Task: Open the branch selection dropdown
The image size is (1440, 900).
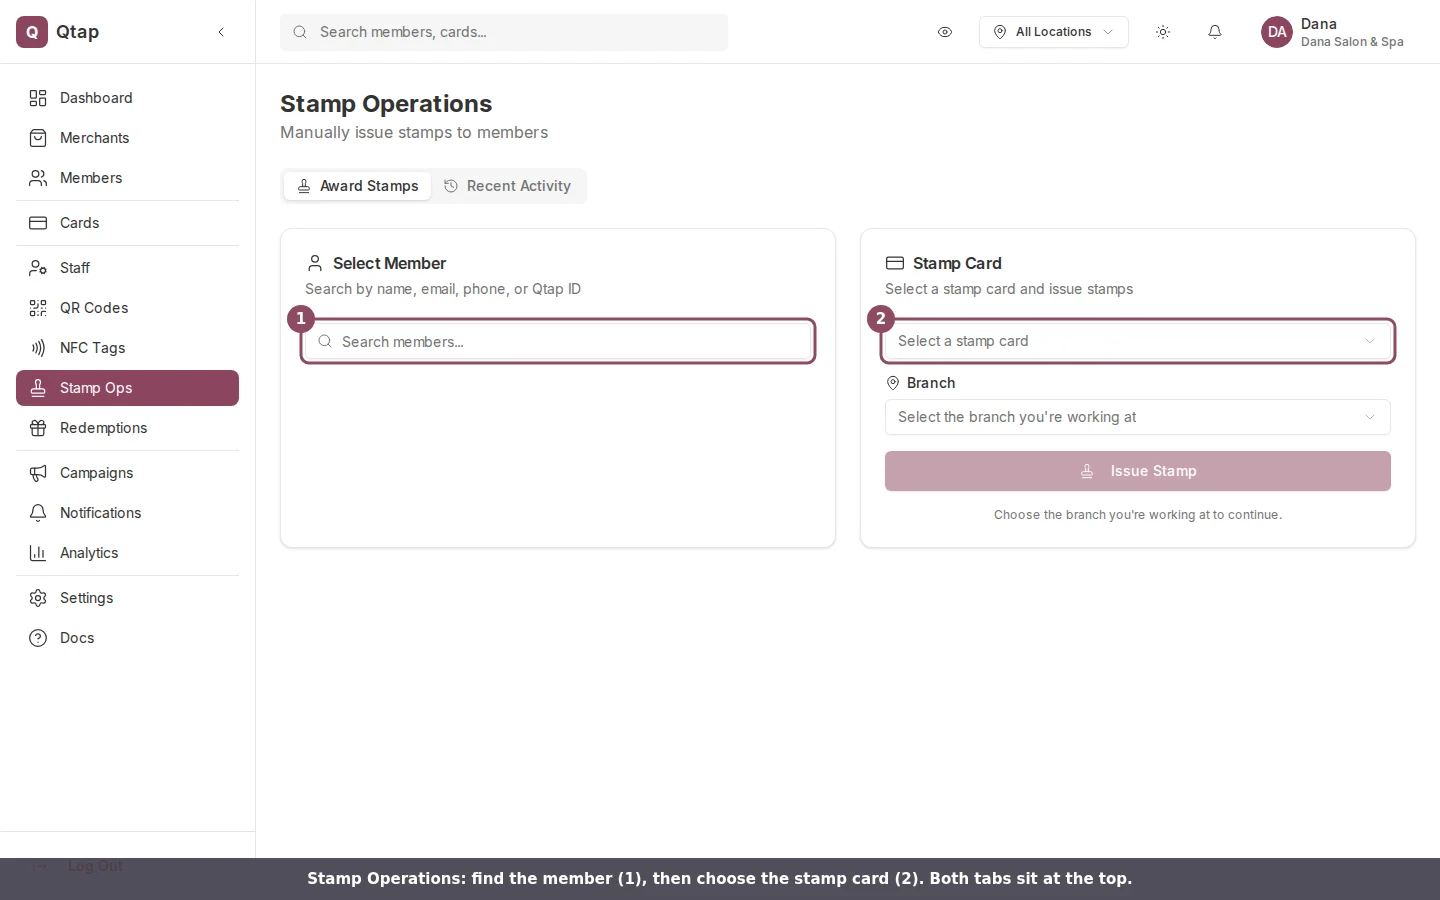Action: coord(1138,417)
